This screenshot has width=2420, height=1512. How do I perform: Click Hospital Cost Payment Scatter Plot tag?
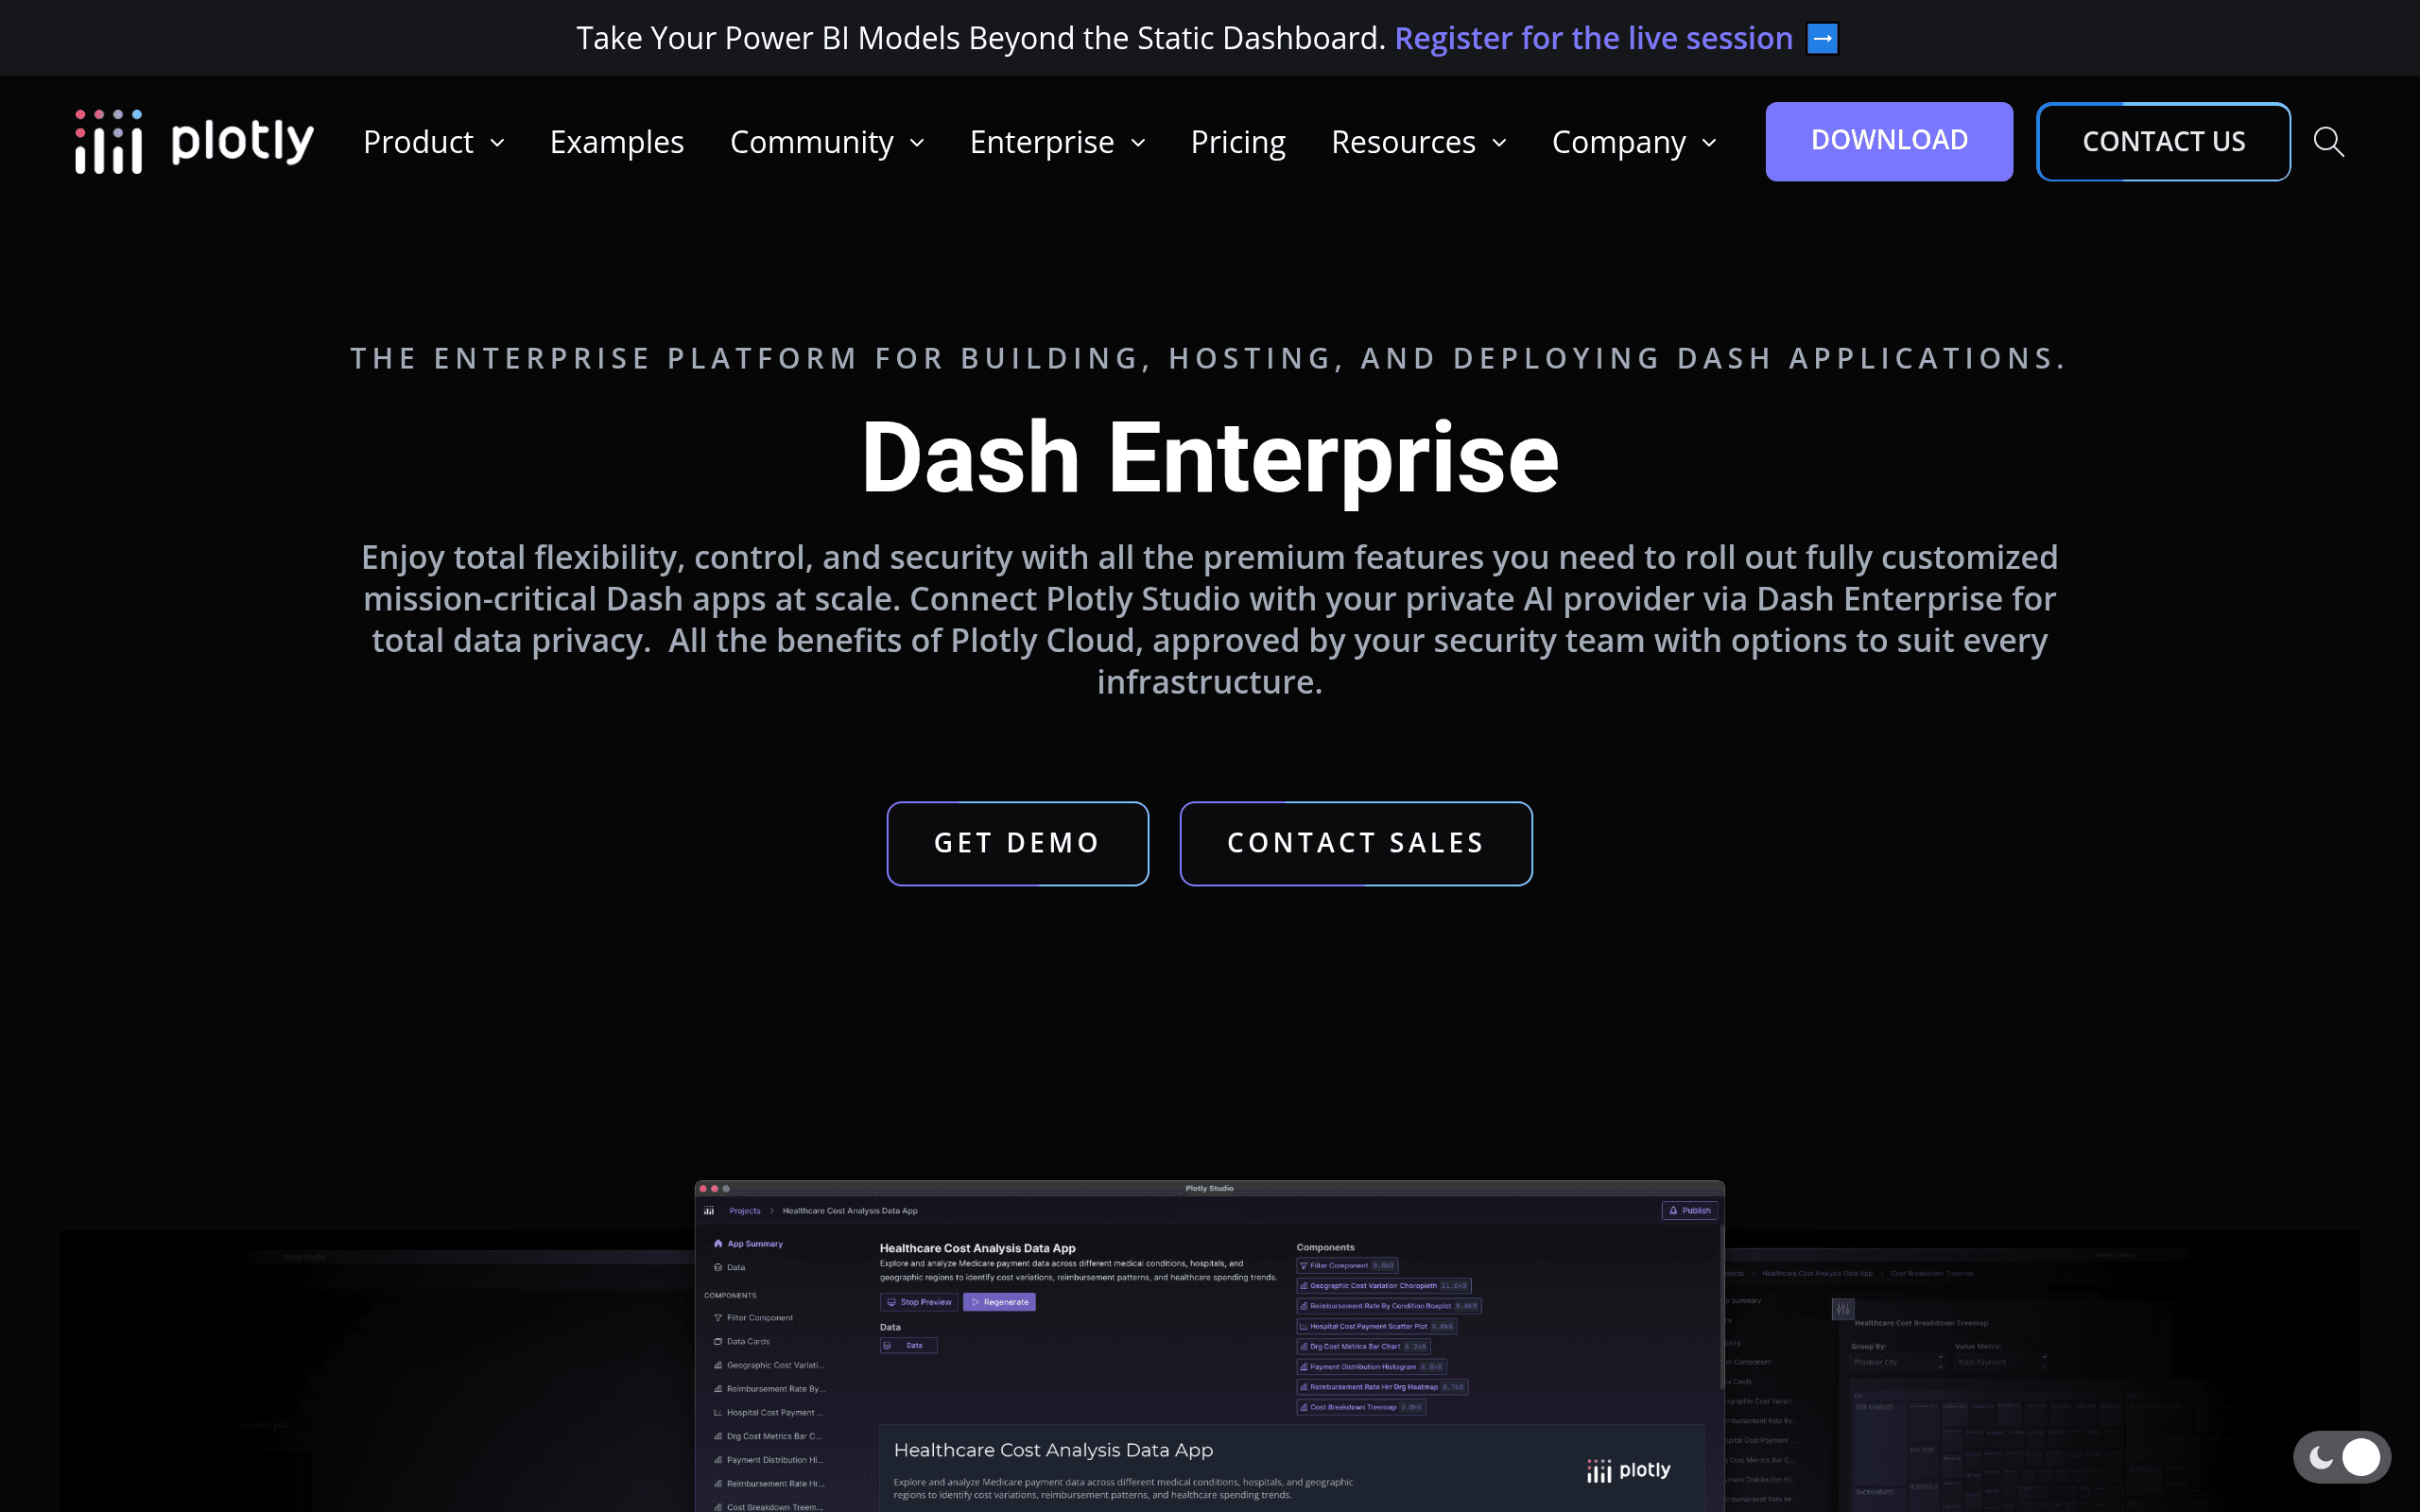click(1377, 1326)
